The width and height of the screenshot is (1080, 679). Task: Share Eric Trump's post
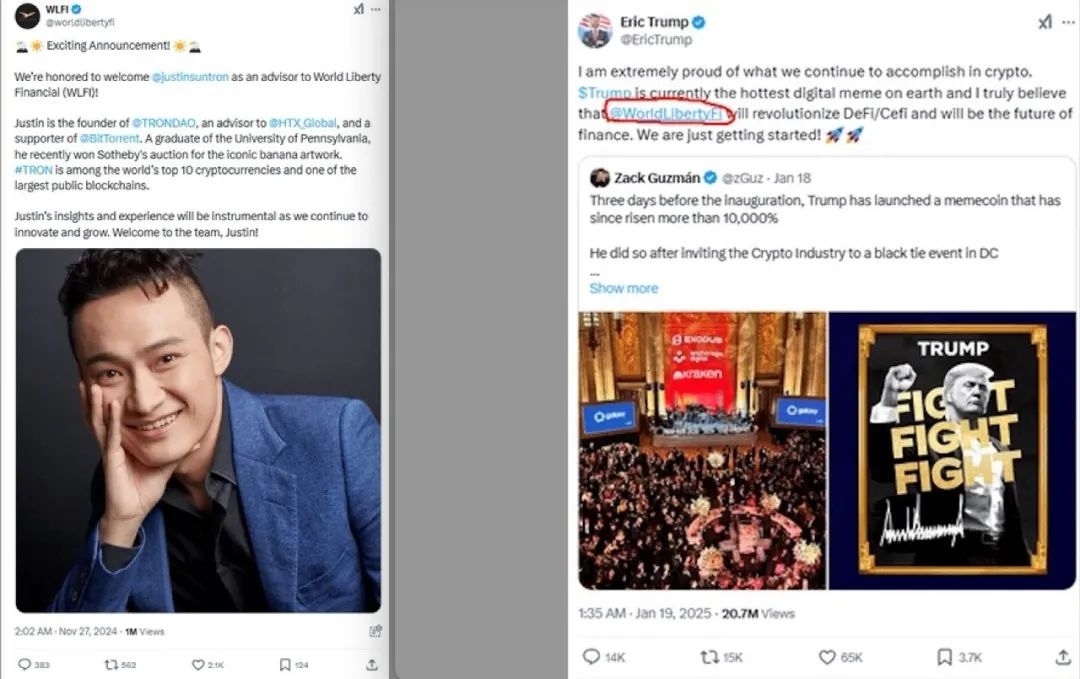(x=1063, y=657)
